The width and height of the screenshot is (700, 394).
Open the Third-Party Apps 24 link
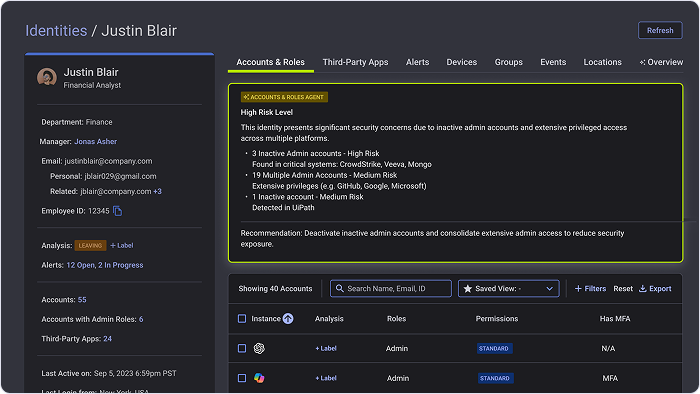click(x=108, y=339)
